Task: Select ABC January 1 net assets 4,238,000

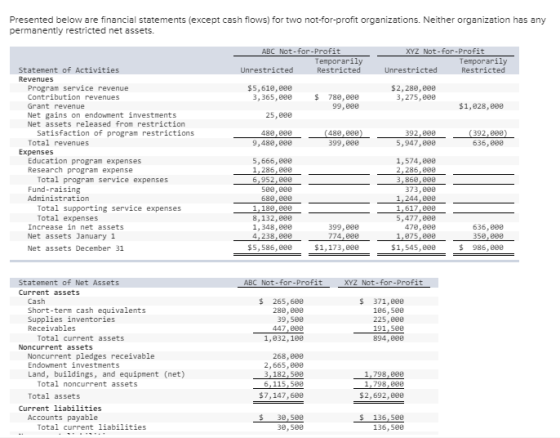Action: pyautogui.click(x=272, y=236)
